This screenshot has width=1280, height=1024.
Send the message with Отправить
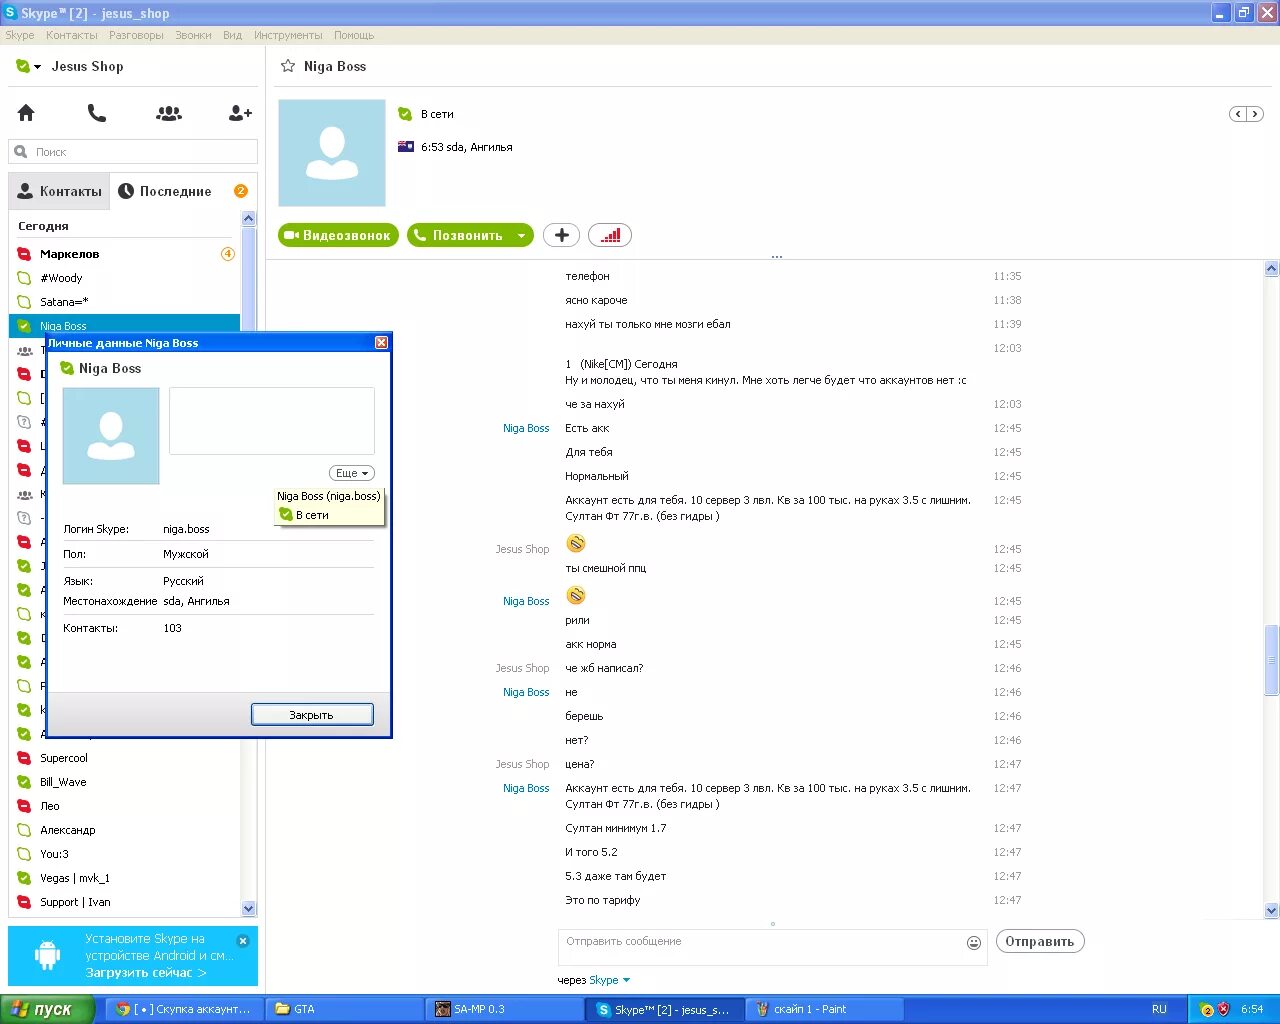point(1040,941)
